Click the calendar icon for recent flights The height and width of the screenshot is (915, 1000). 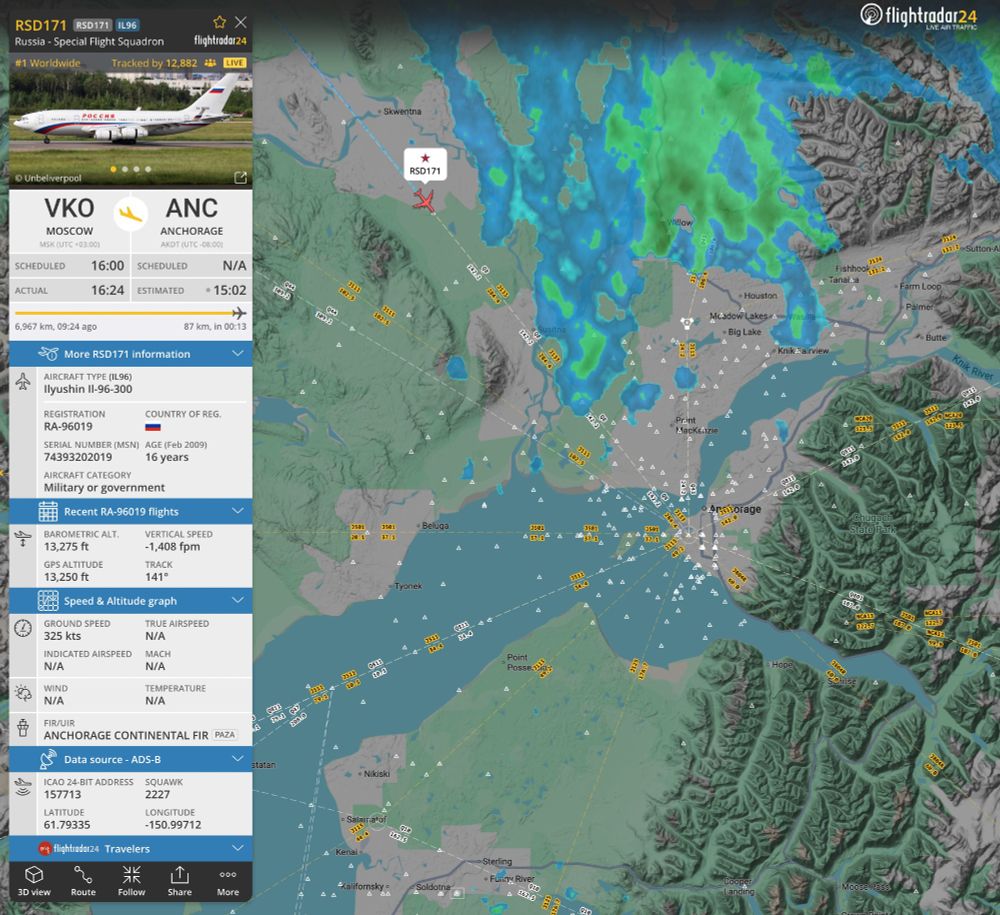48,511
